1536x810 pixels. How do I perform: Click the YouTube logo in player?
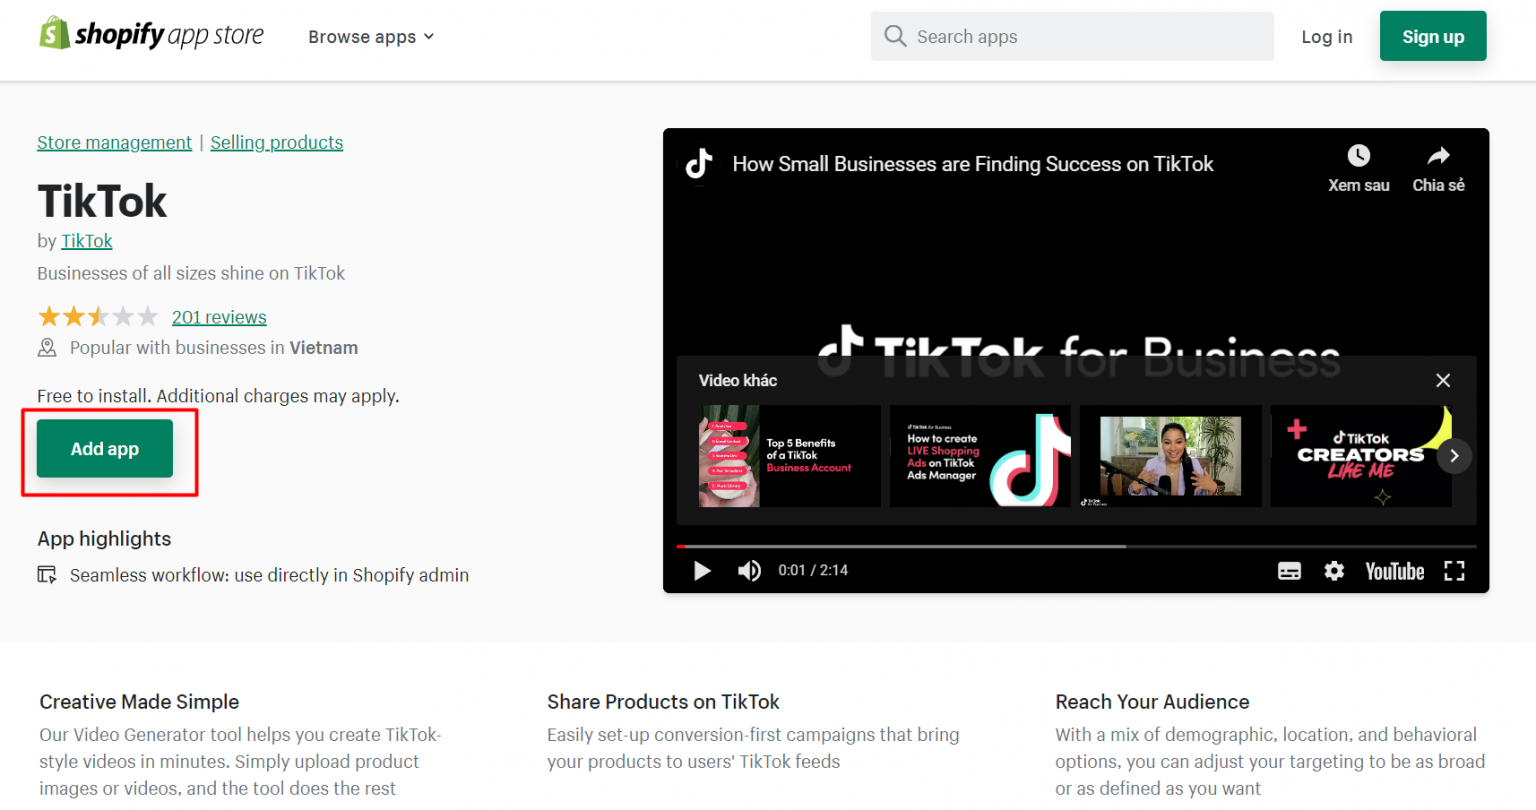tap(1395, 571)
